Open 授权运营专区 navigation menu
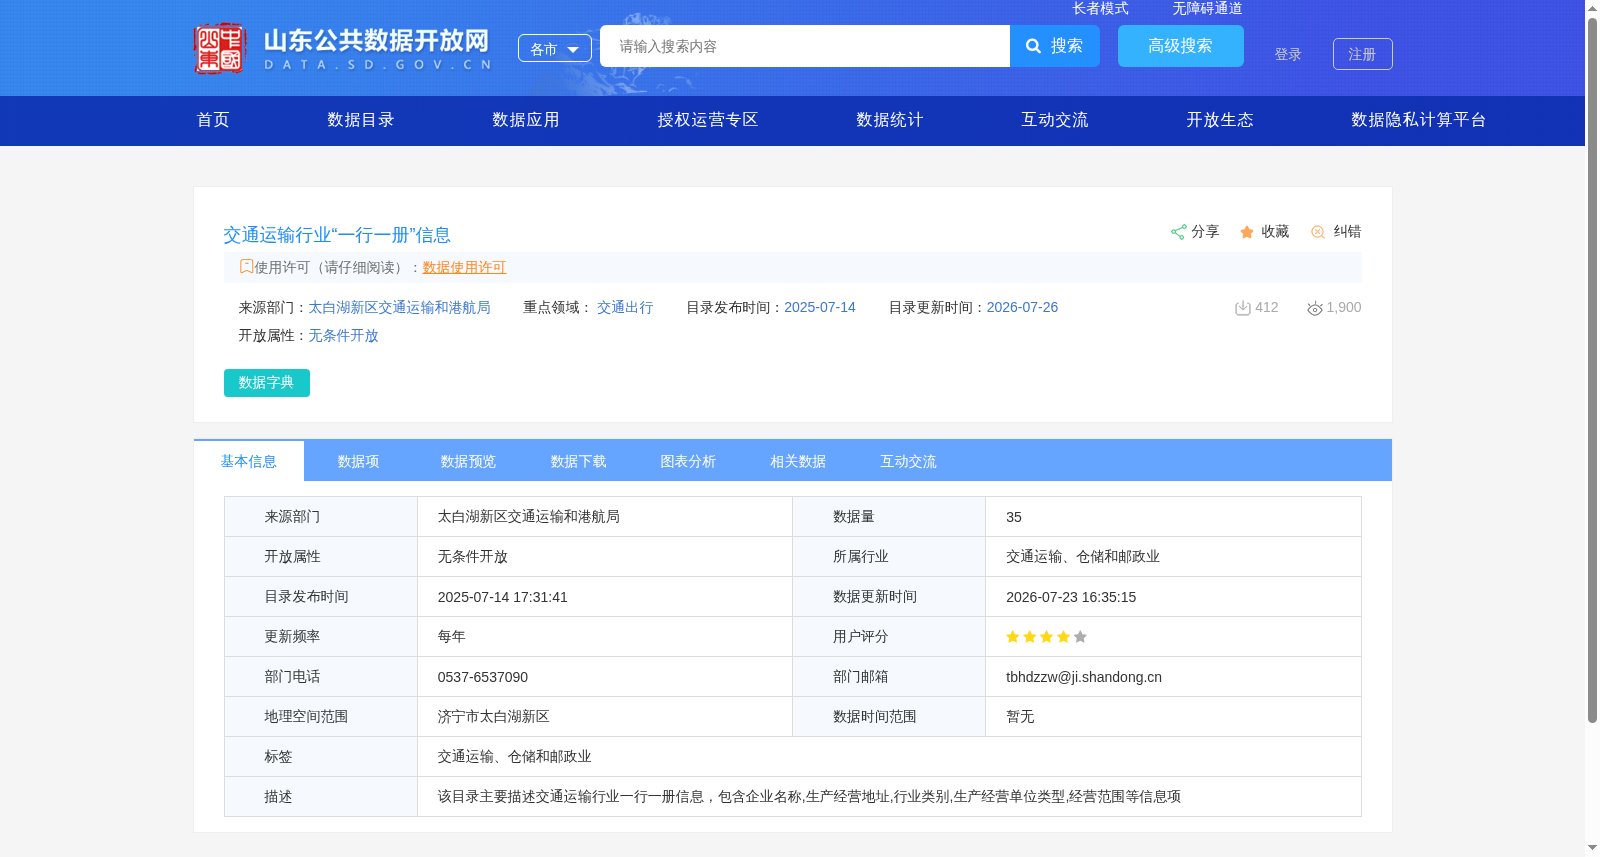Viewport: 1600px width, 857px height. pos(708,120)
